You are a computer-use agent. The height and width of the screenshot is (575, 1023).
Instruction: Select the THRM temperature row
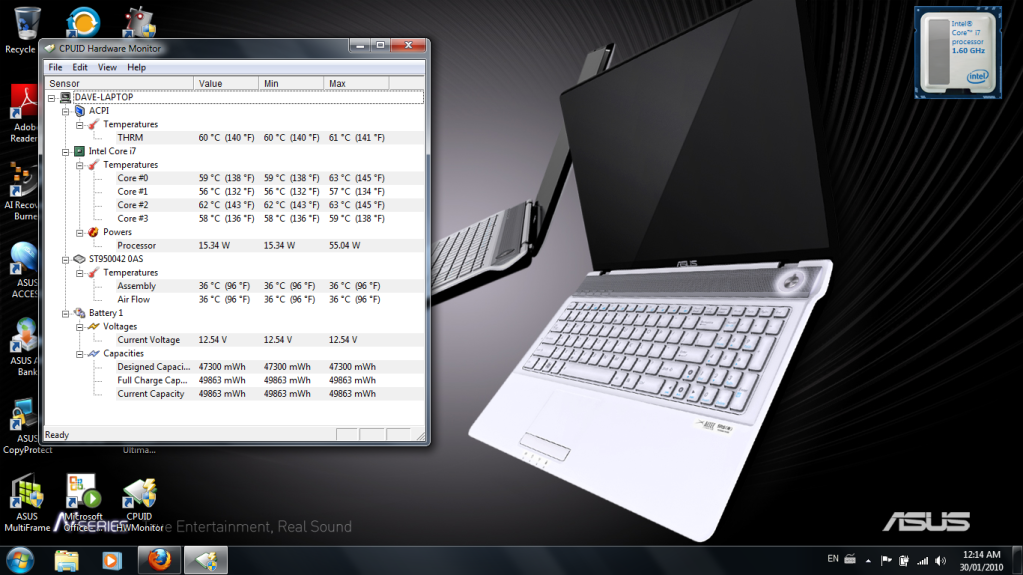pyautogui.click(x=269, y=138)
